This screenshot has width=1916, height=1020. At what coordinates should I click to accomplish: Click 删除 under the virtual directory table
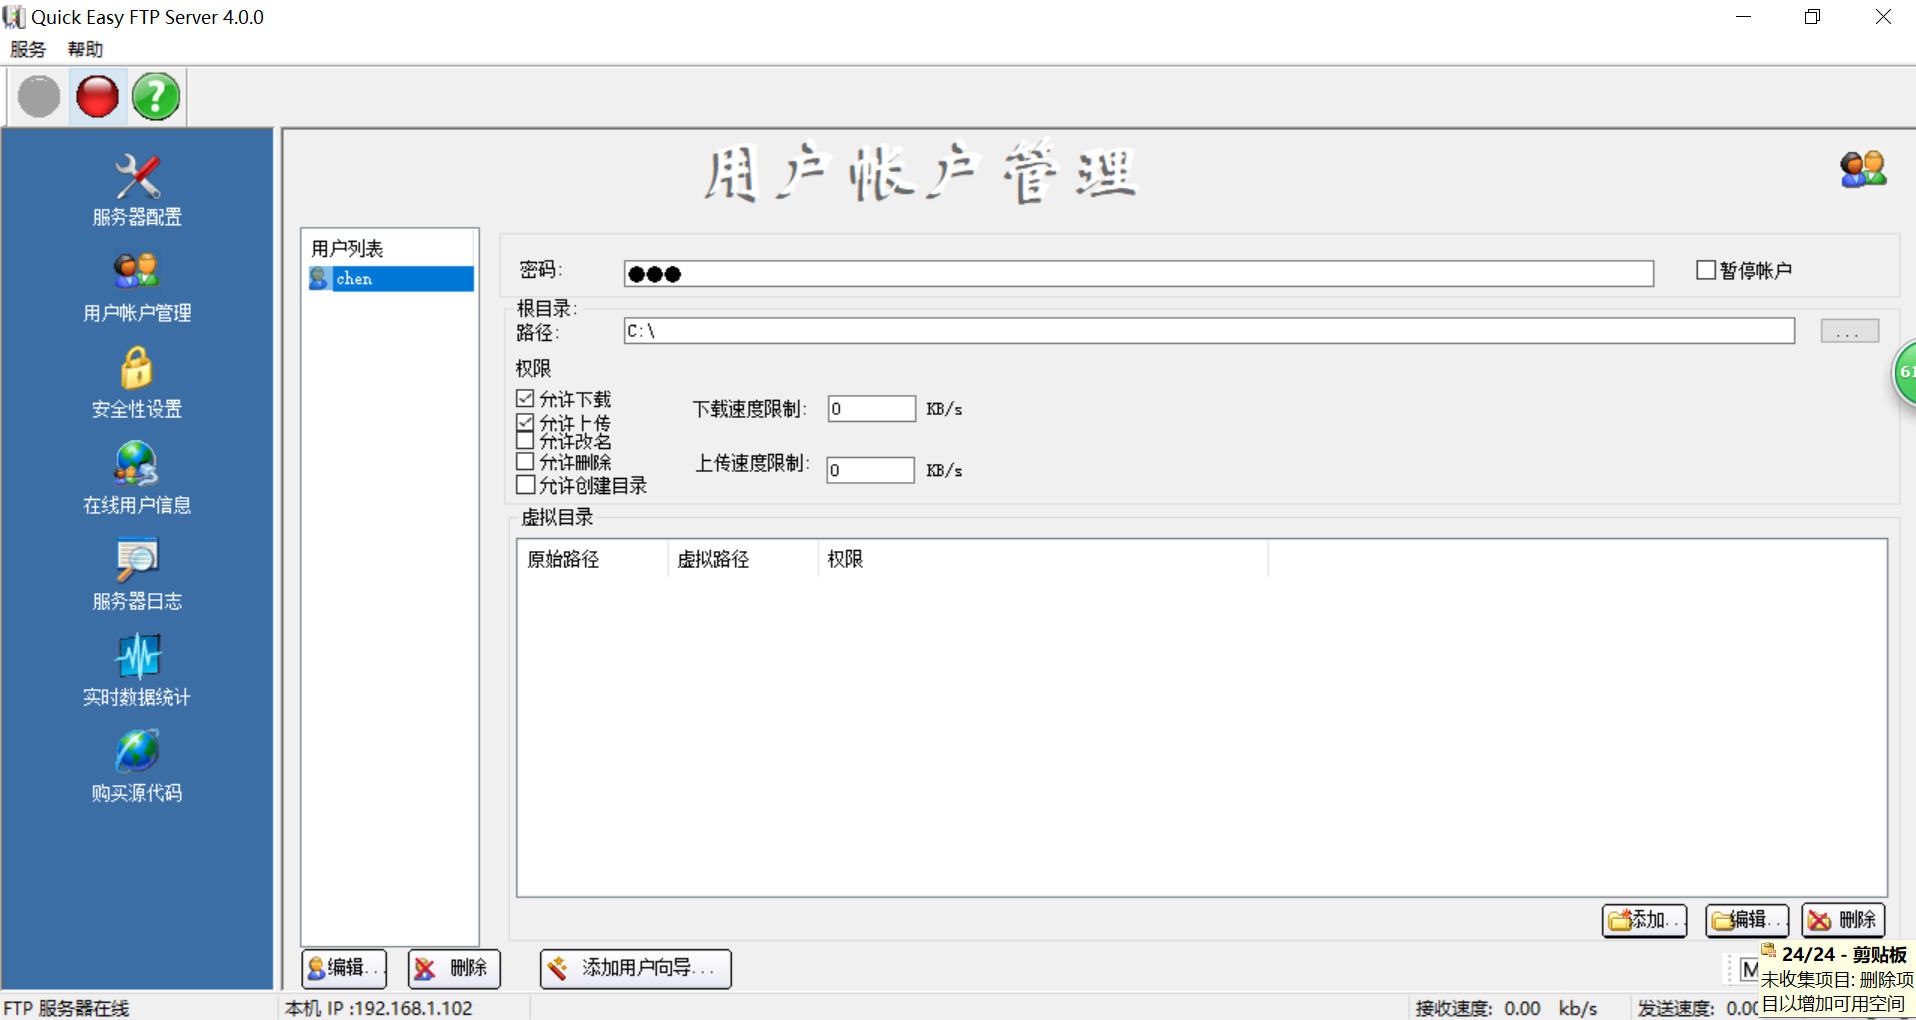click(x=1844, y=920)
